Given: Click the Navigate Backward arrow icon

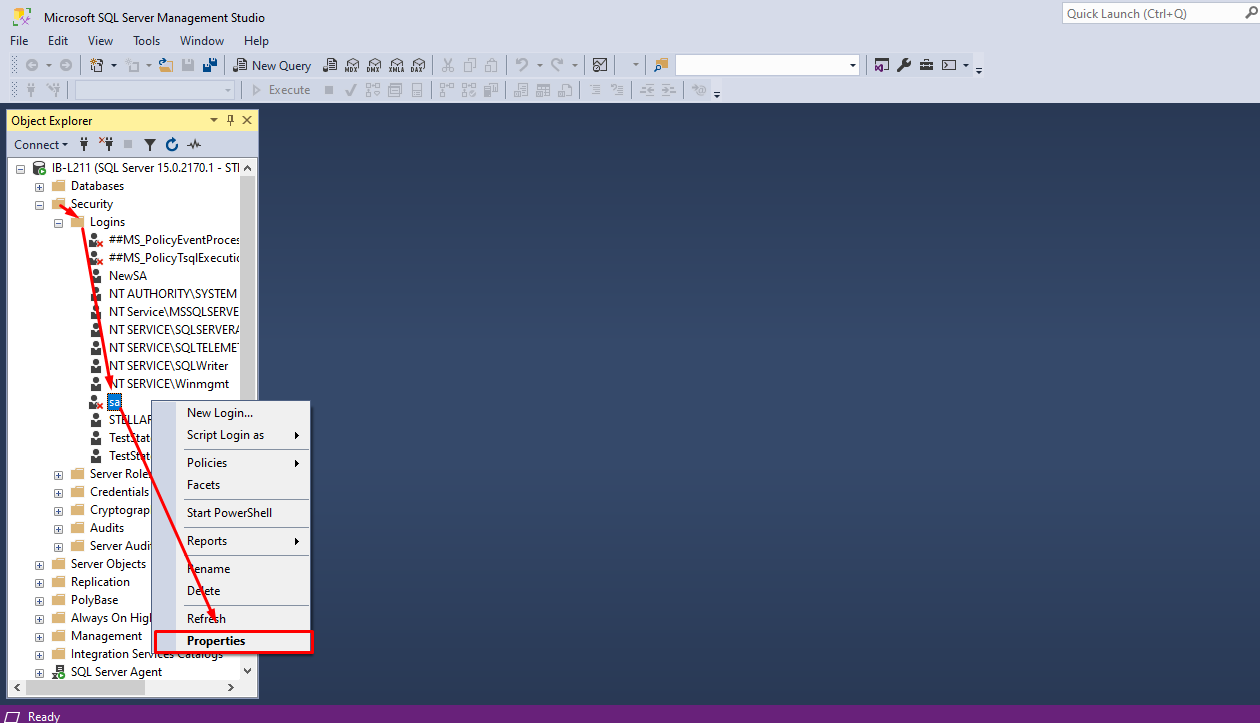Looking at the screenshot, I should [32, 65].
